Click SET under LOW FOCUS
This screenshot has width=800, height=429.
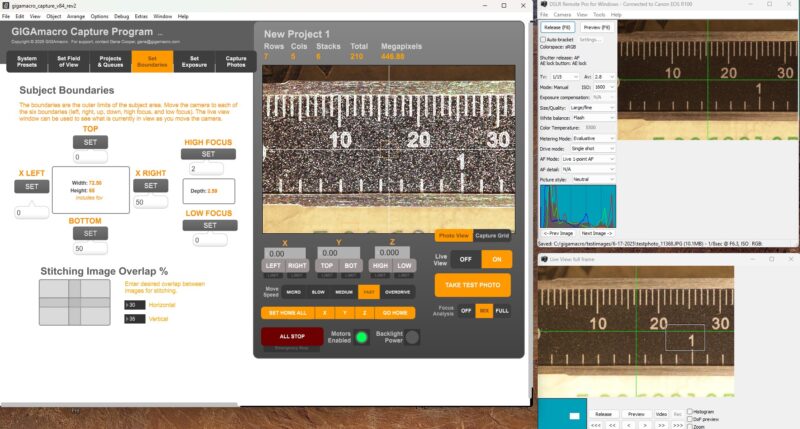[210, 225]
